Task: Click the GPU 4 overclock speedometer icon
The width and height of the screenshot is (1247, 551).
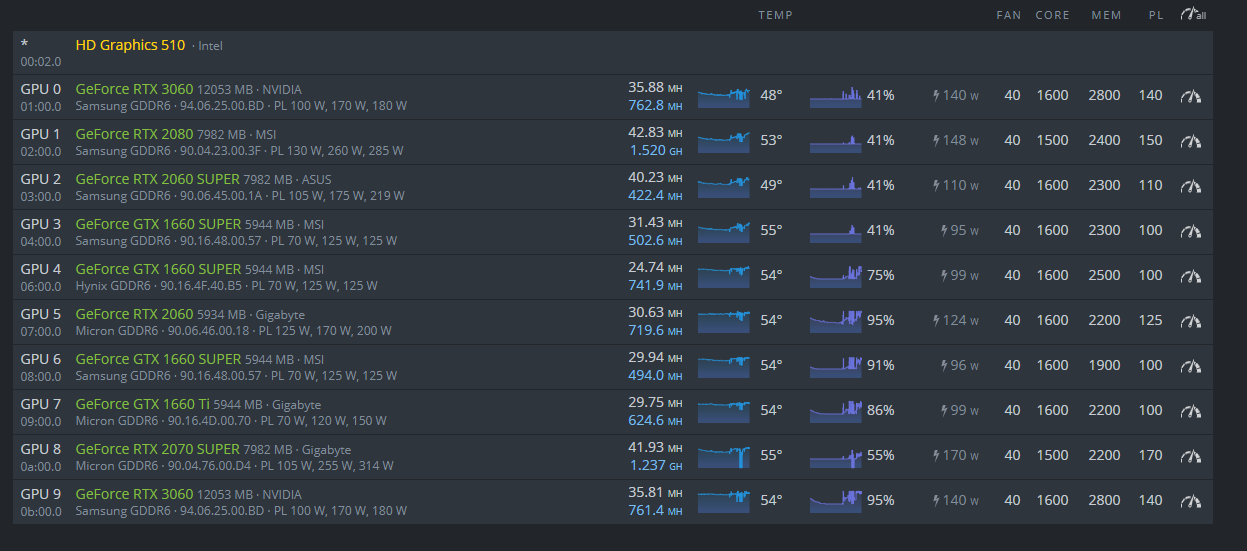Action: (1190, 276)
